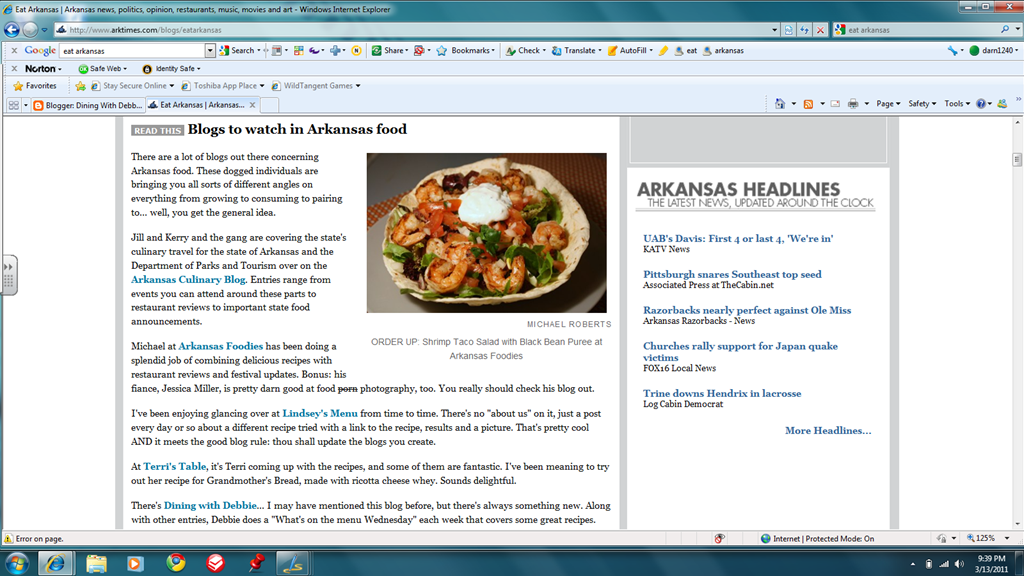Follow the More Headlines link
This screenshot has width=1024, height=576.
(828, 430)
